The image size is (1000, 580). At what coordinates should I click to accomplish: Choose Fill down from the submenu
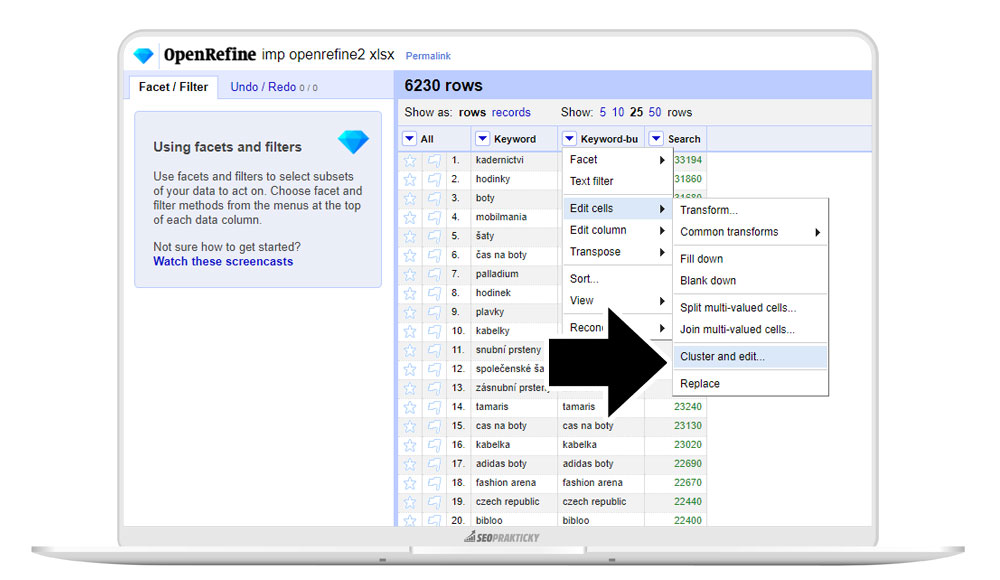click(751, 259)
